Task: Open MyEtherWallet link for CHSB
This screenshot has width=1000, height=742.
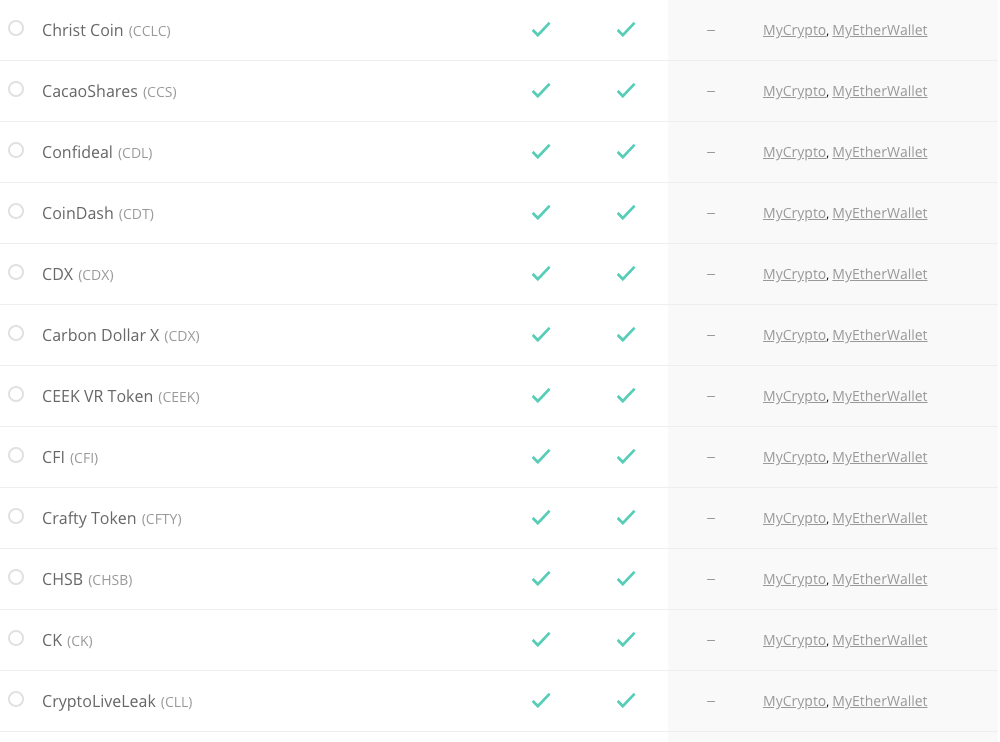Action: (x=880, y=579)
